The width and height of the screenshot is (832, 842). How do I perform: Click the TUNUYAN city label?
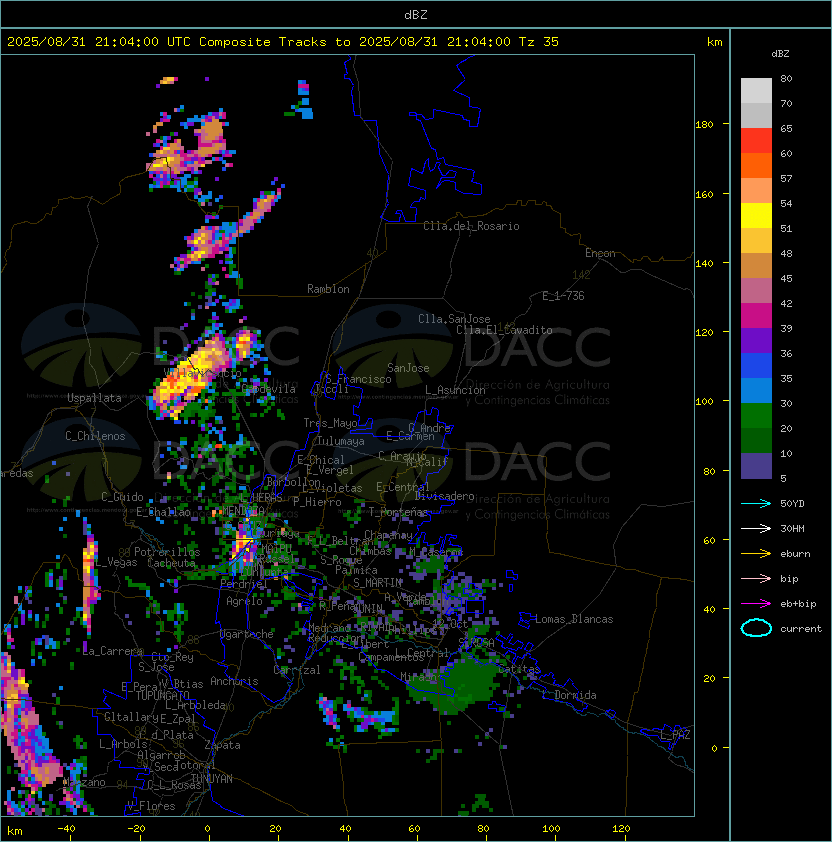[212, 779]
